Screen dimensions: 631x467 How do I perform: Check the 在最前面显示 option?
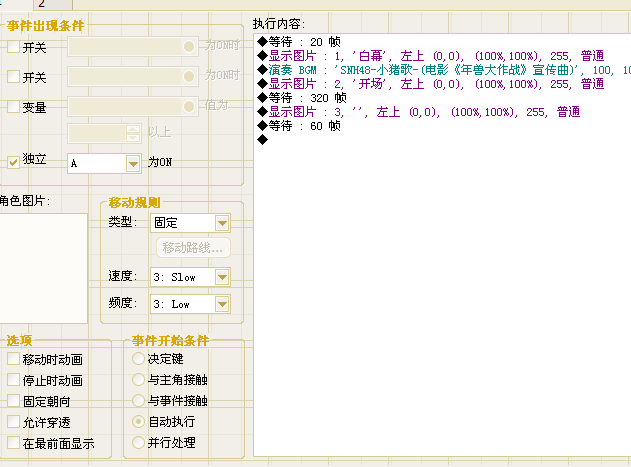13,442
